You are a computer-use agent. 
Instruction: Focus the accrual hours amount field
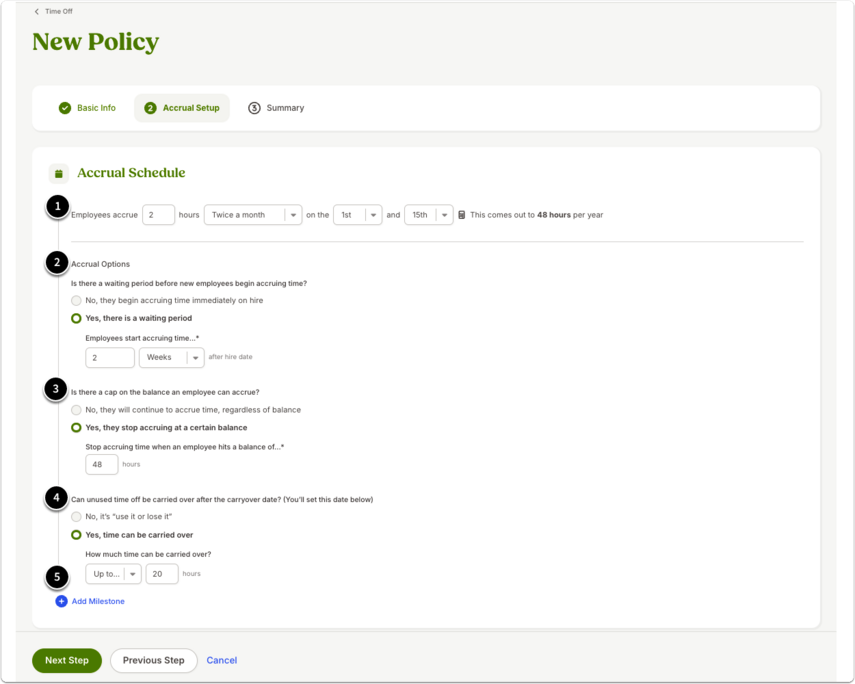point(159,215)
